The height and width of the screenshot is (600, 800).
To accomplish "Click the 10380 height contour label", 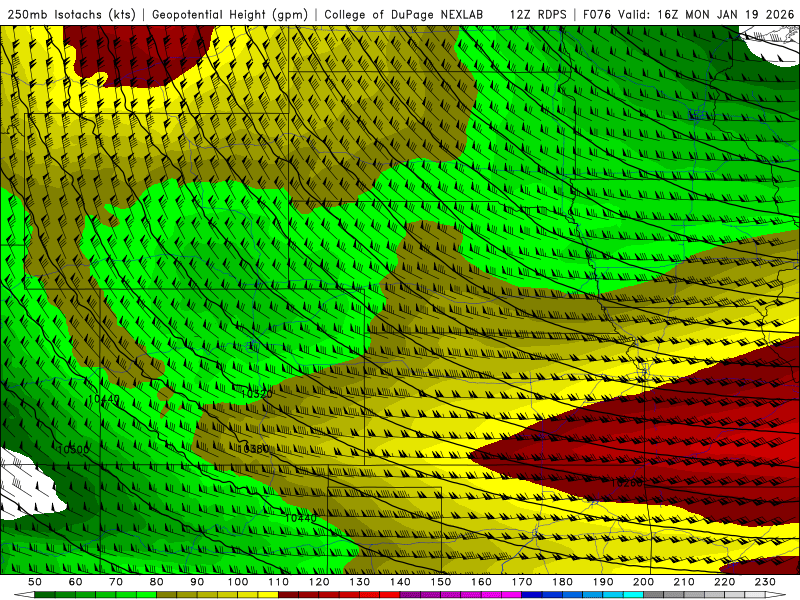I will pyautogui.click(x=253, y=449).
